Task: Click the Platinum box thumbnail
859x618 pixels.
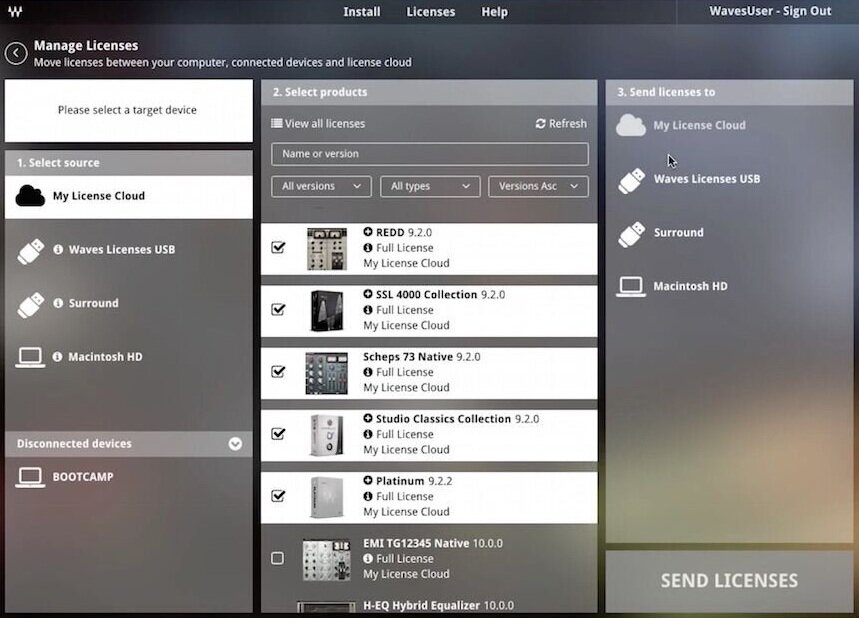Action: [327, 497]
